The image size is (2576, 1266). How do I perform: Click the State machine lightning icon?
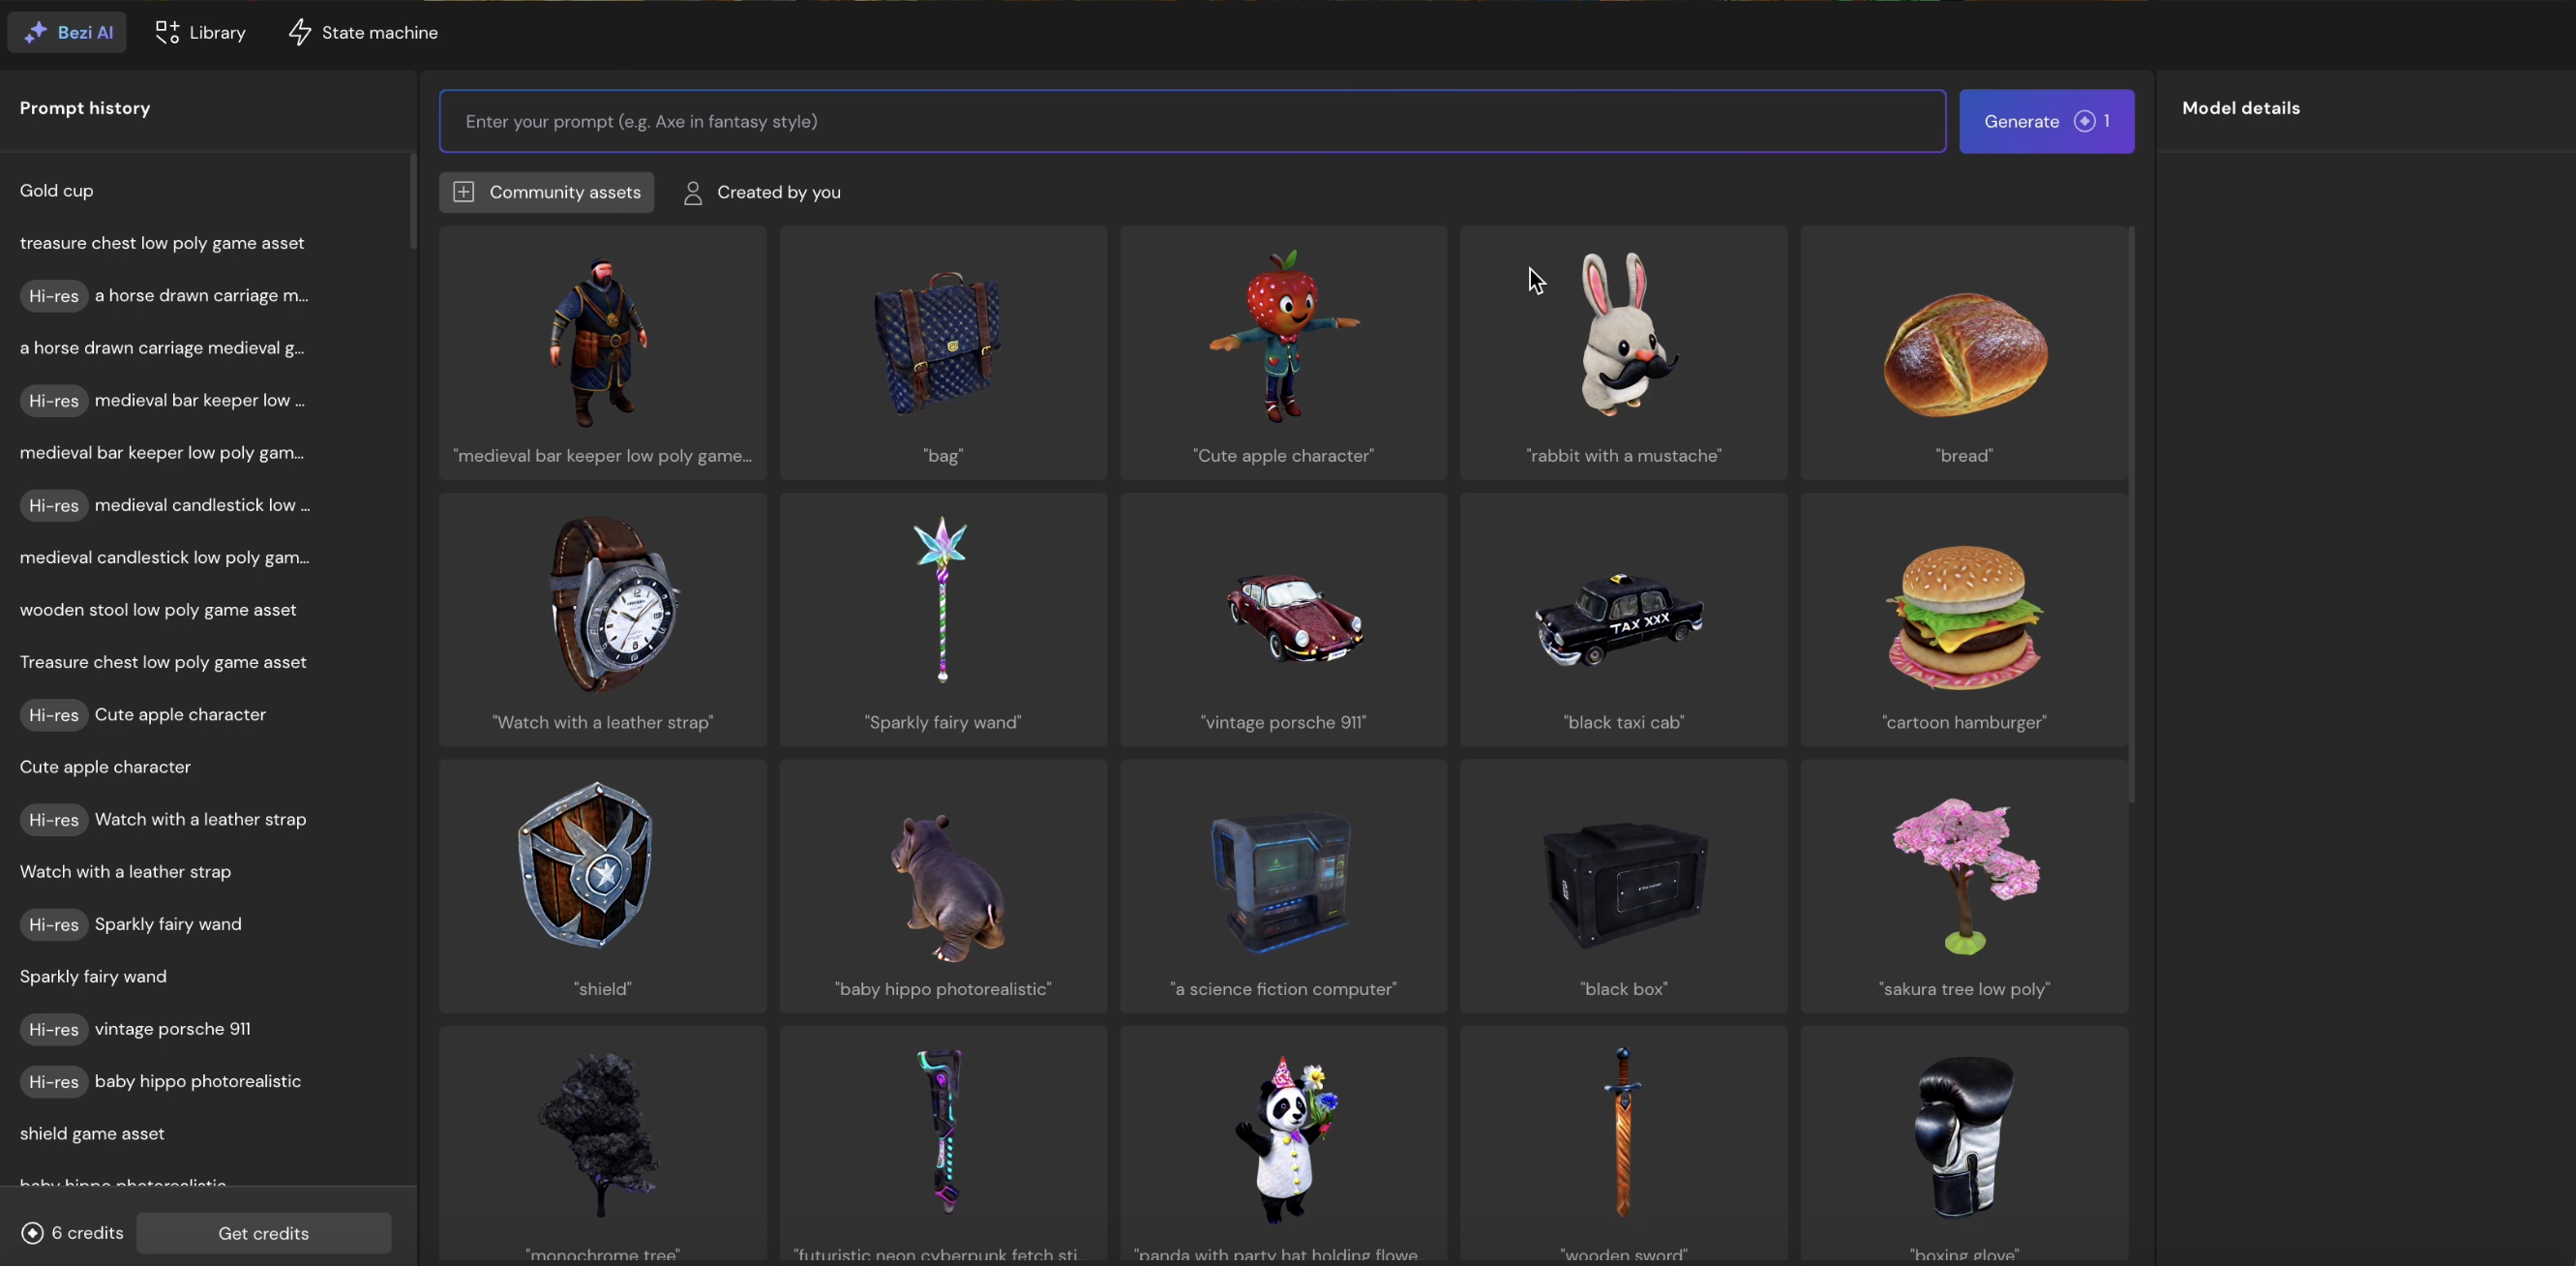coord(300,32)
